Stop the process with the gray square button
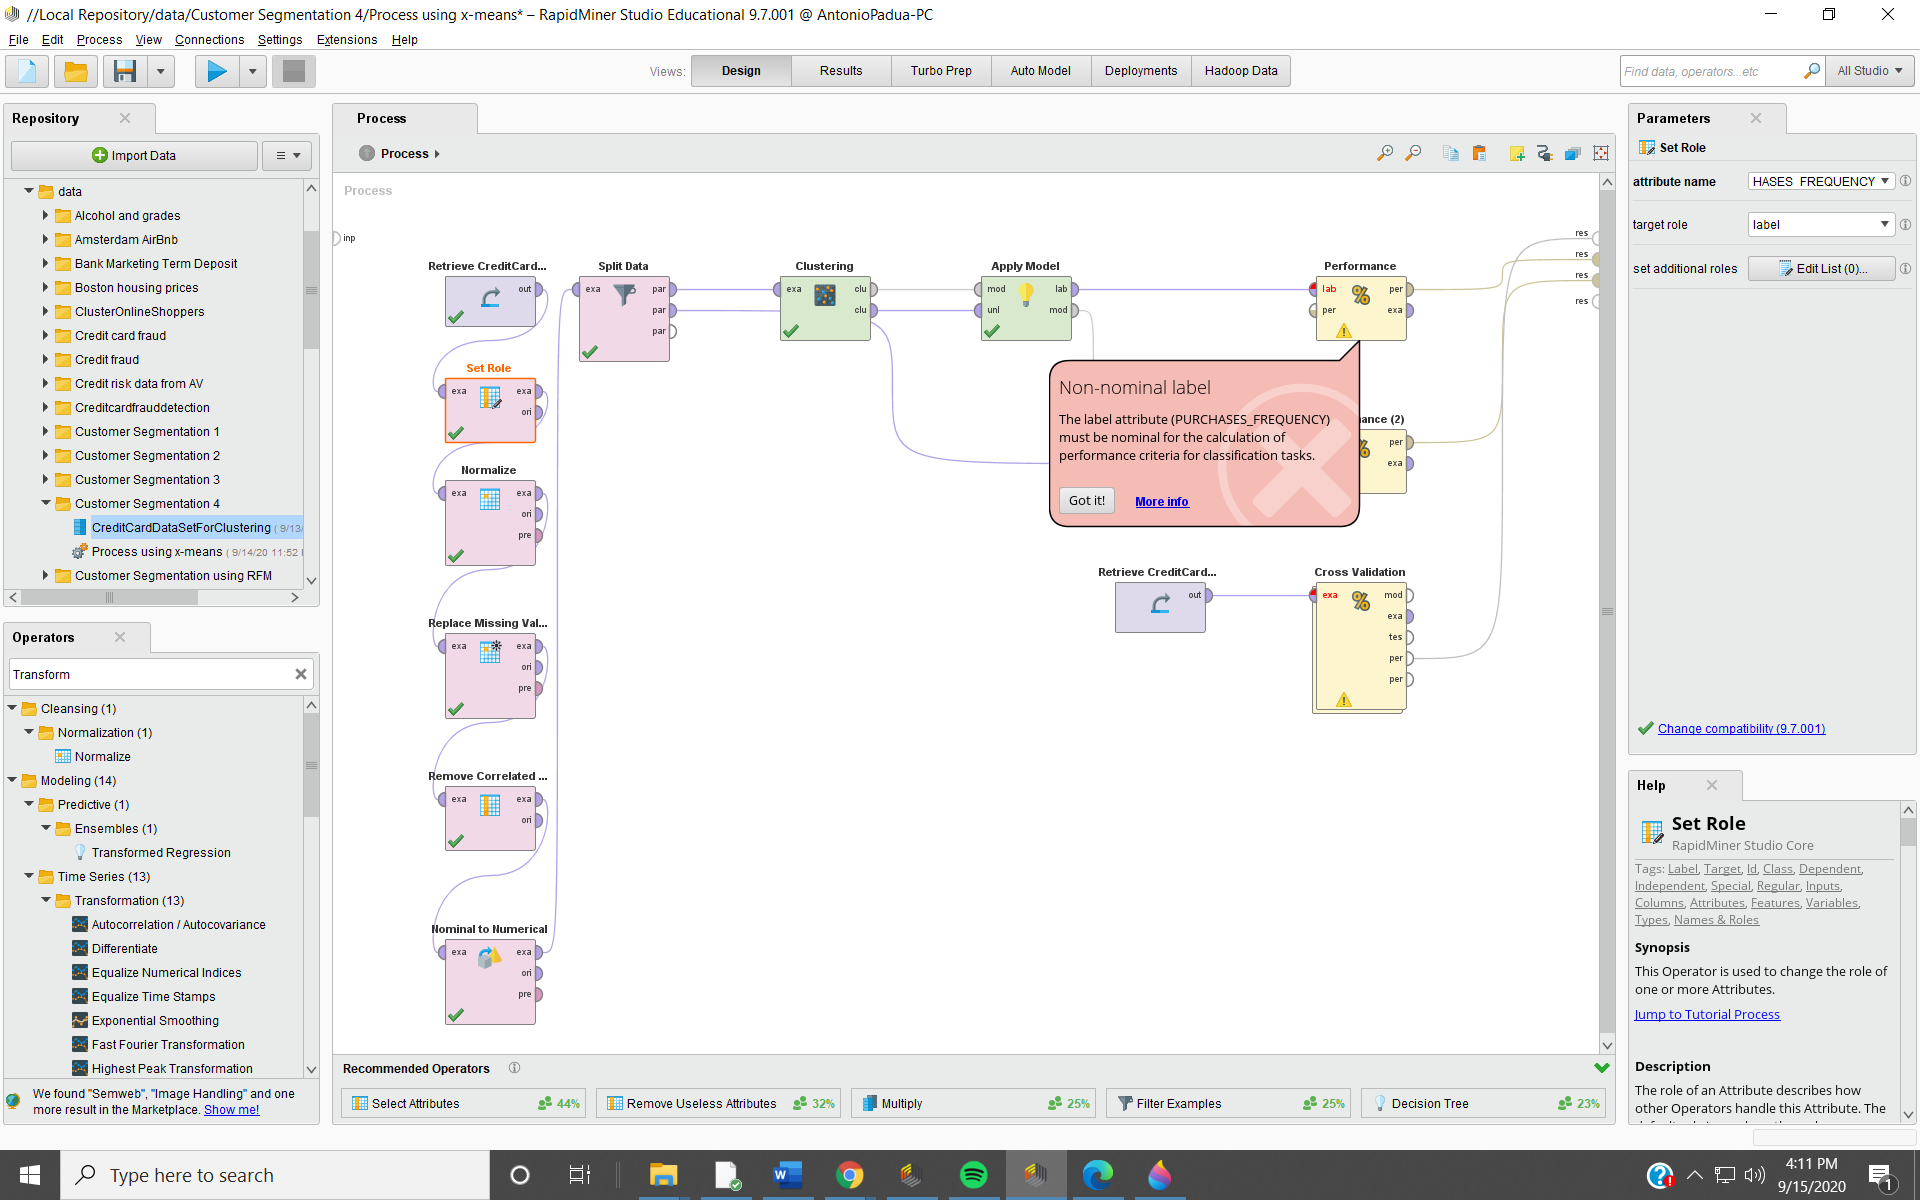Viewport: 1920px width, 1200px height. tap(294, 71)
